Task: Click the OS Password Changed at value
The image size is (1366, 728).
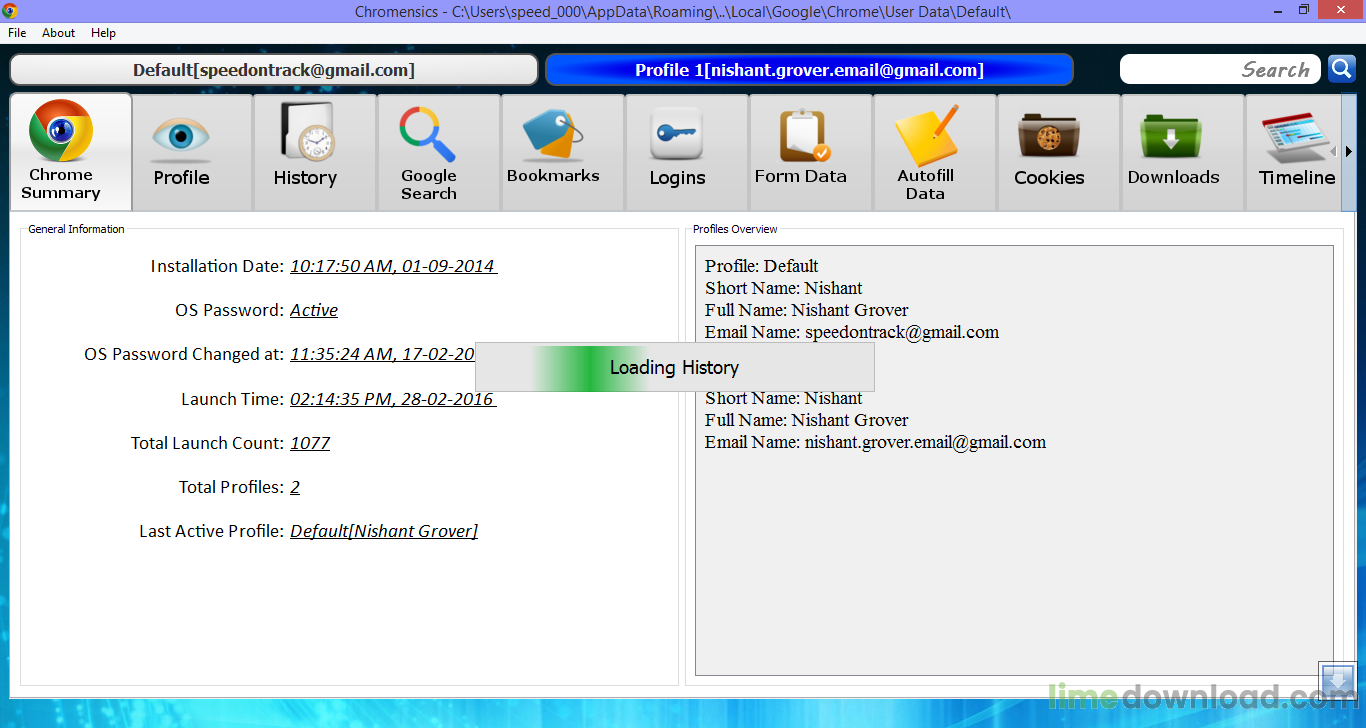Action: (x=382, y=354)
